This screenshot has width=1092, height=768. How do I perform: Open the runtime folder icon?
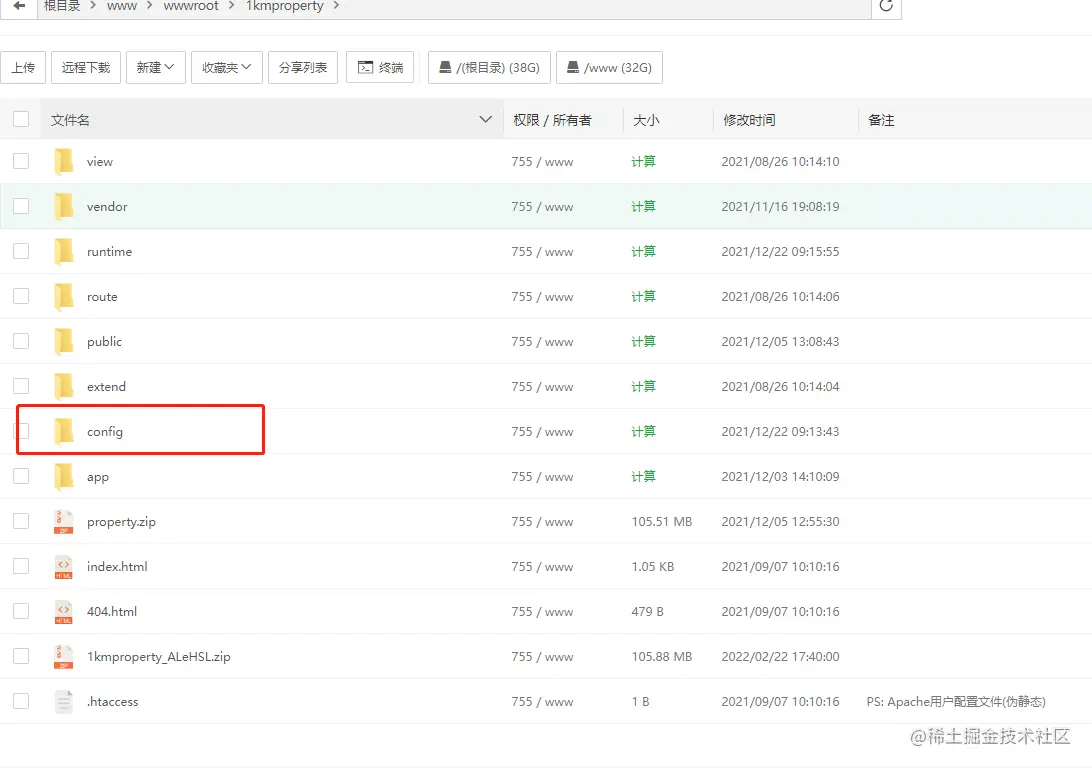tap(63, 251)
